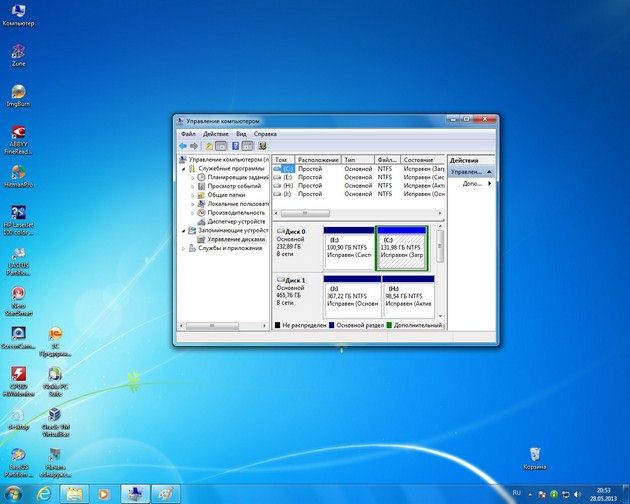Open Zune desktop shortcut
The width and height of the screenshot is (630, 504).
click(18, 55)
